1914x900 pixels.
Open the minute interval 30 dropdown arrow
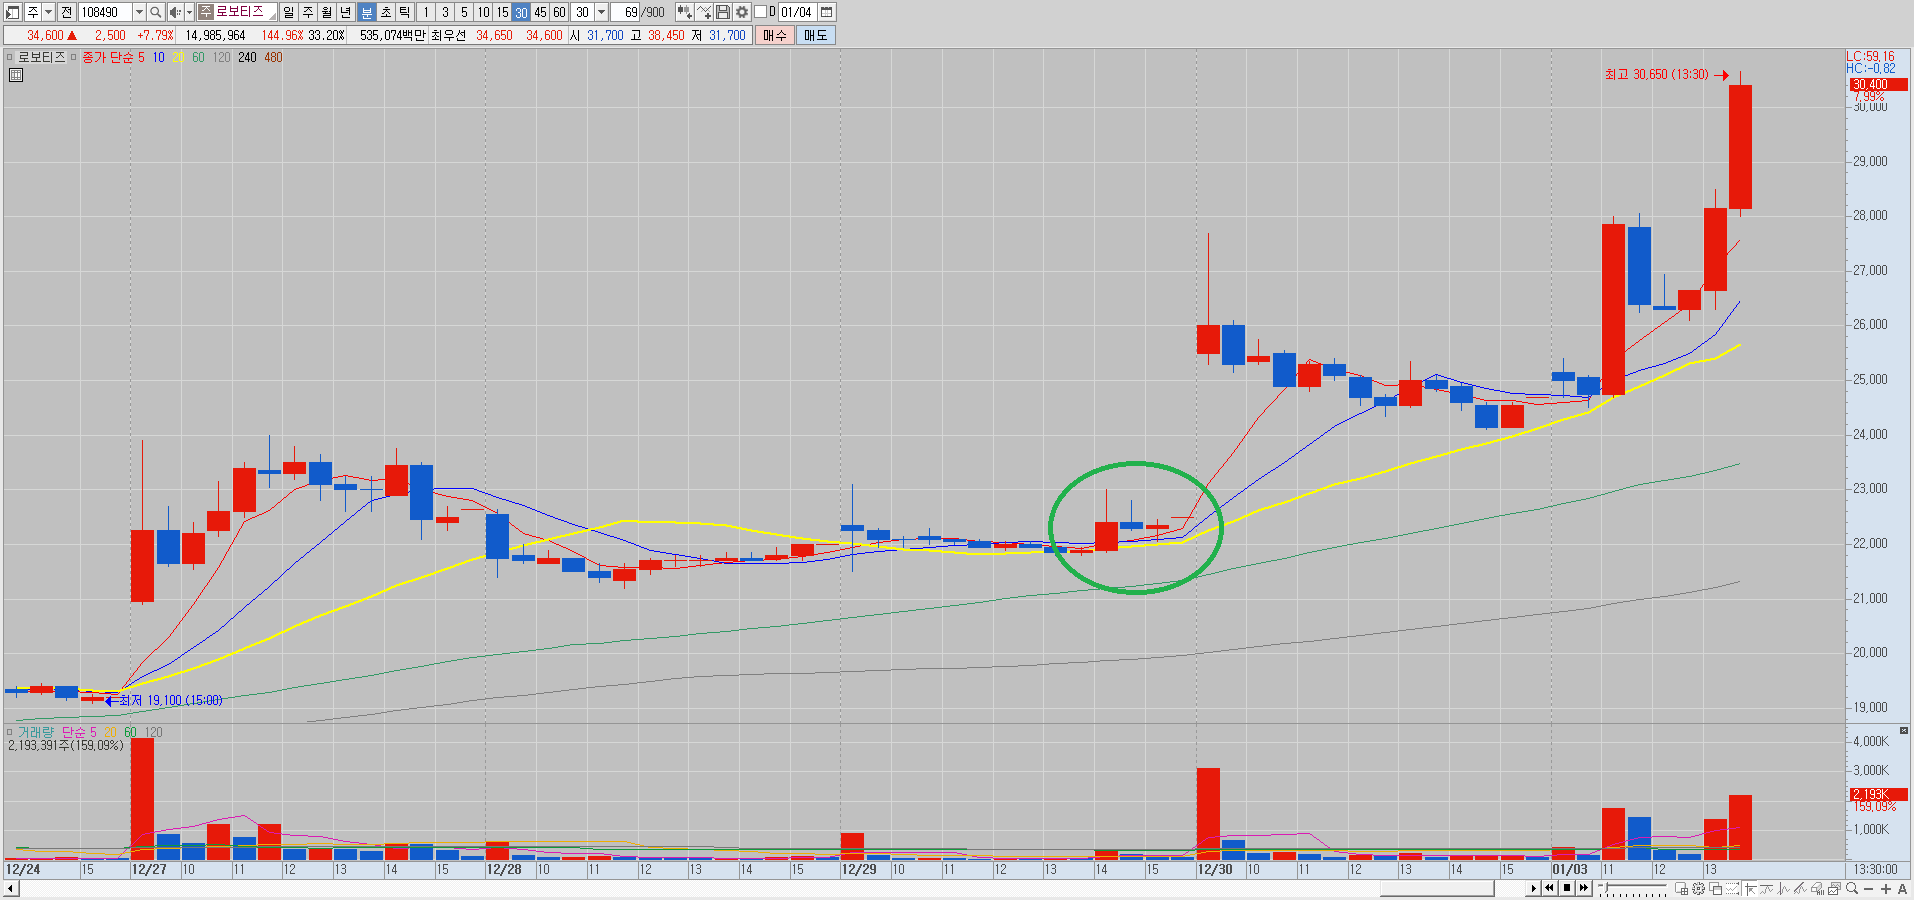pos(601,12)
